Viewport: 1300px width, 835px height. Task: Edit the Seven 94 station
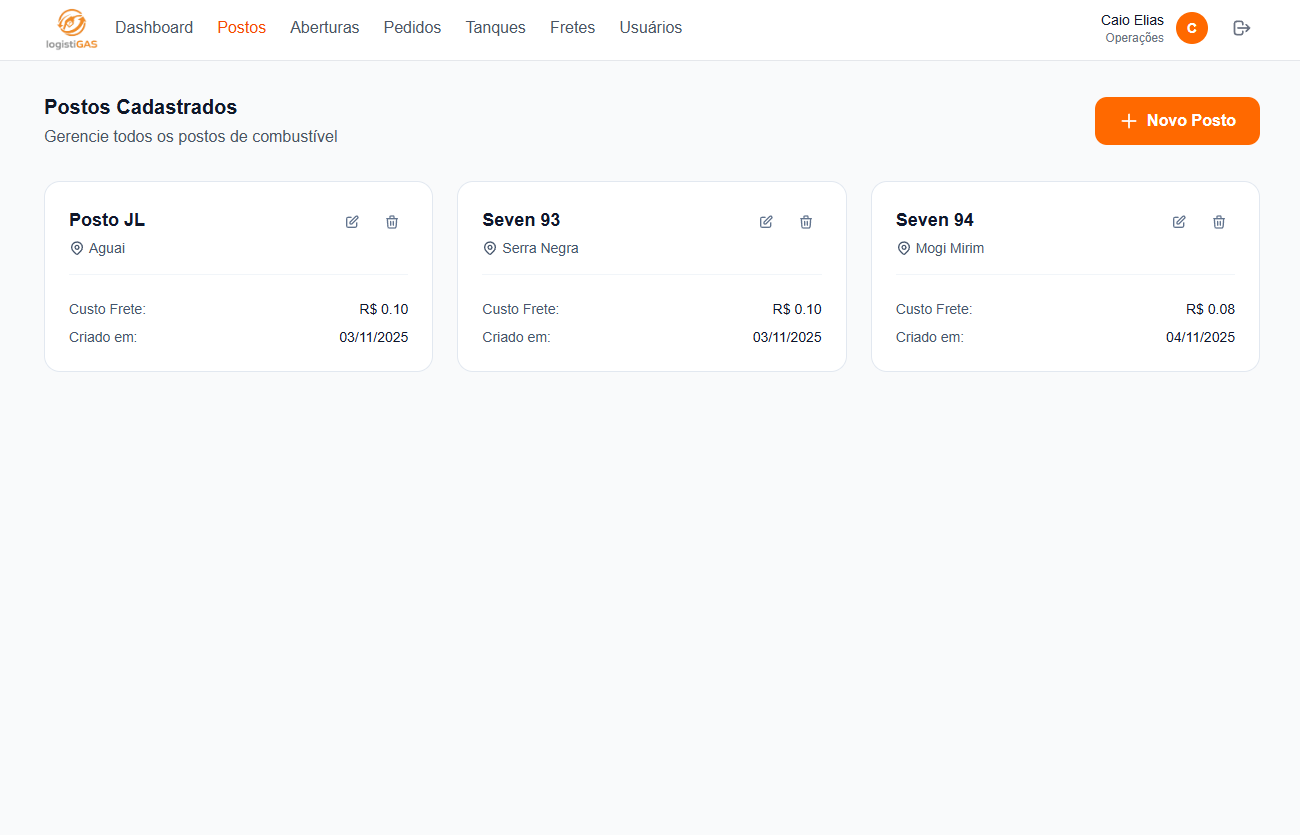pos(1179,222)
